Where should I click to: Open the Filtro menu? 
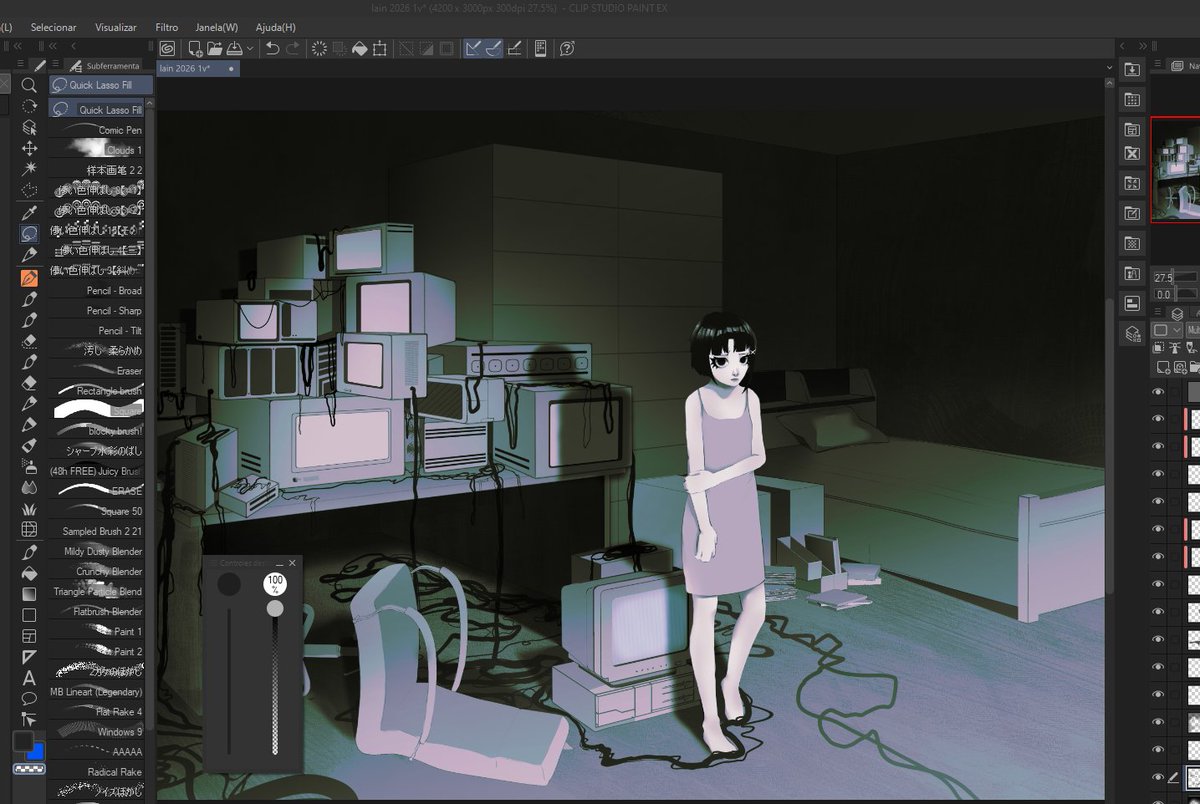click(x=167, y=27)
